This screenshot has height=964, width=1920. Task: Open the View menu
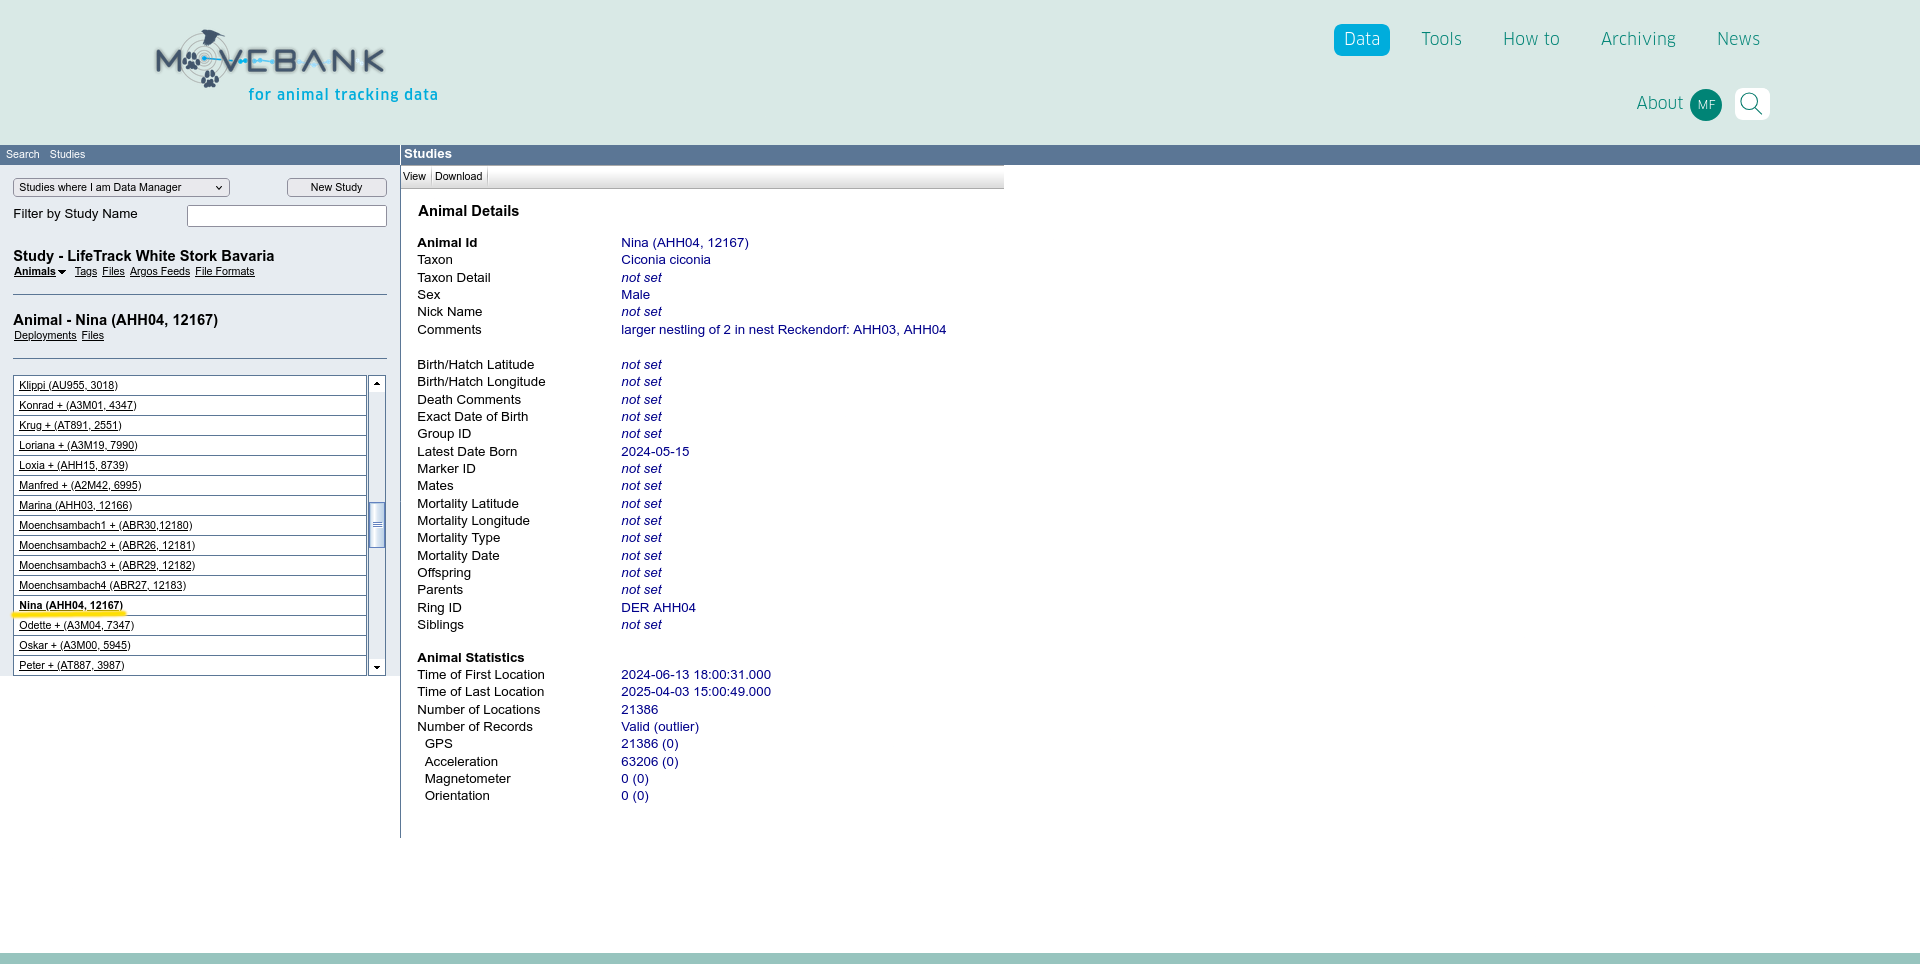(414, 177)
